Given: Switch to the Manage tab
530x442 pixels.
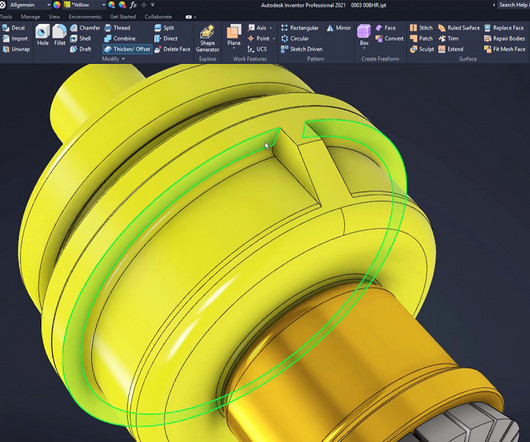Looking at the screenshot, I should 30,17.
